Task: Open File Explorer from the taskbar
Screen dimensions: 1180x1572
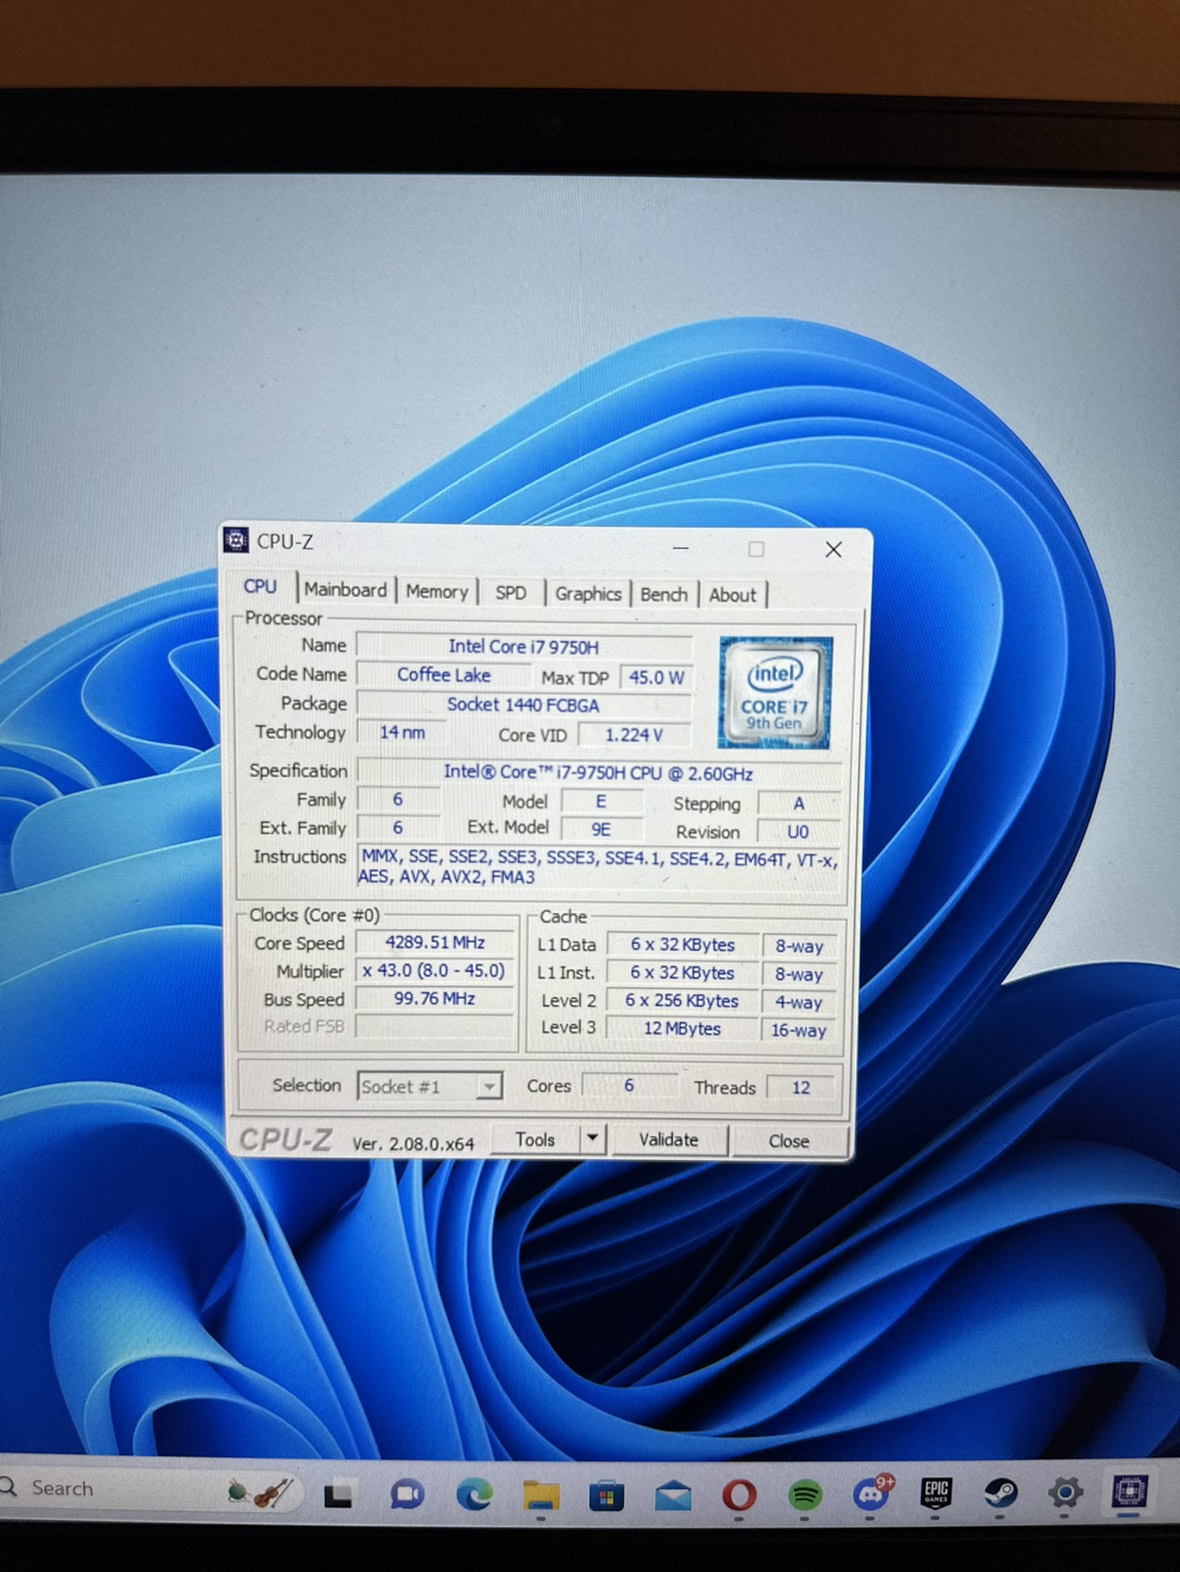Action: tap(541, 1495)
